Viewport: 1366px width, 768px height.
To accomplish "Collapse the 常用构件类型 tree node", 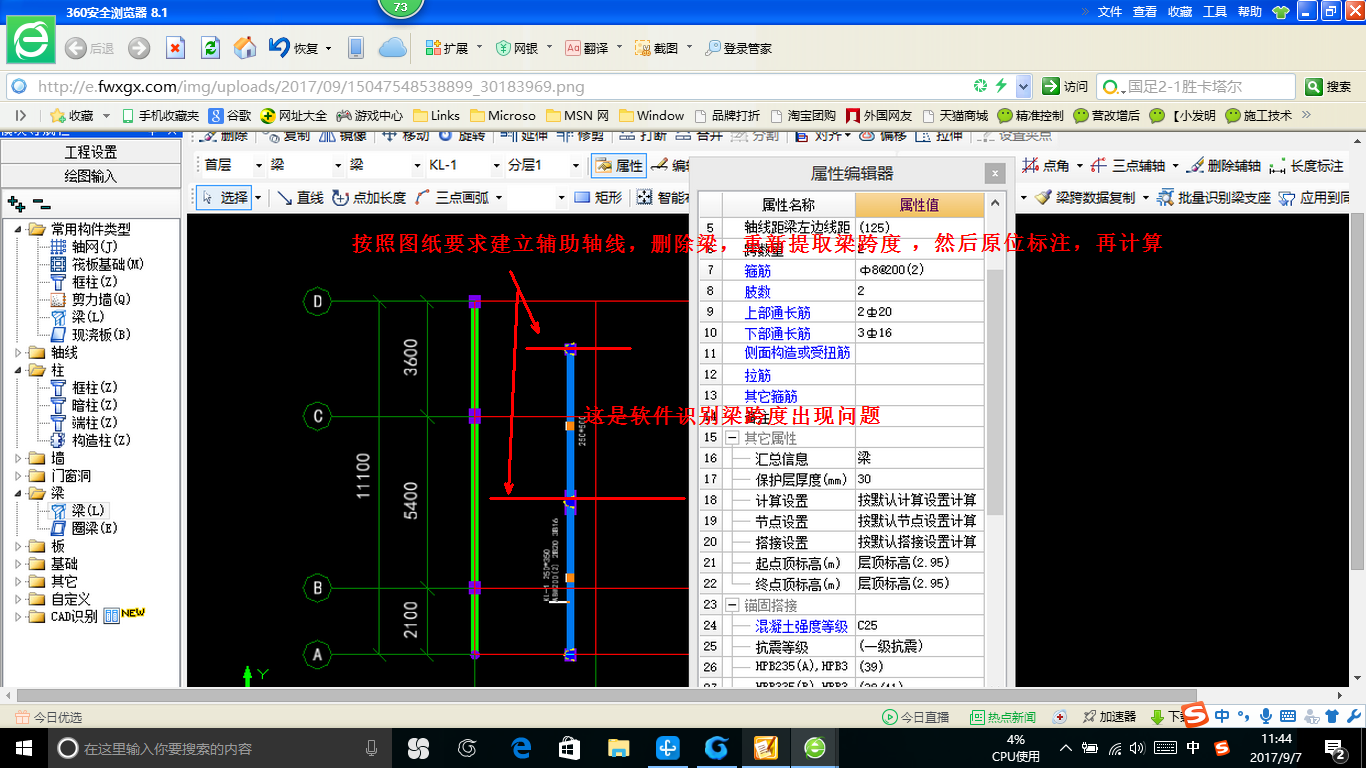I will pos(19,229).
